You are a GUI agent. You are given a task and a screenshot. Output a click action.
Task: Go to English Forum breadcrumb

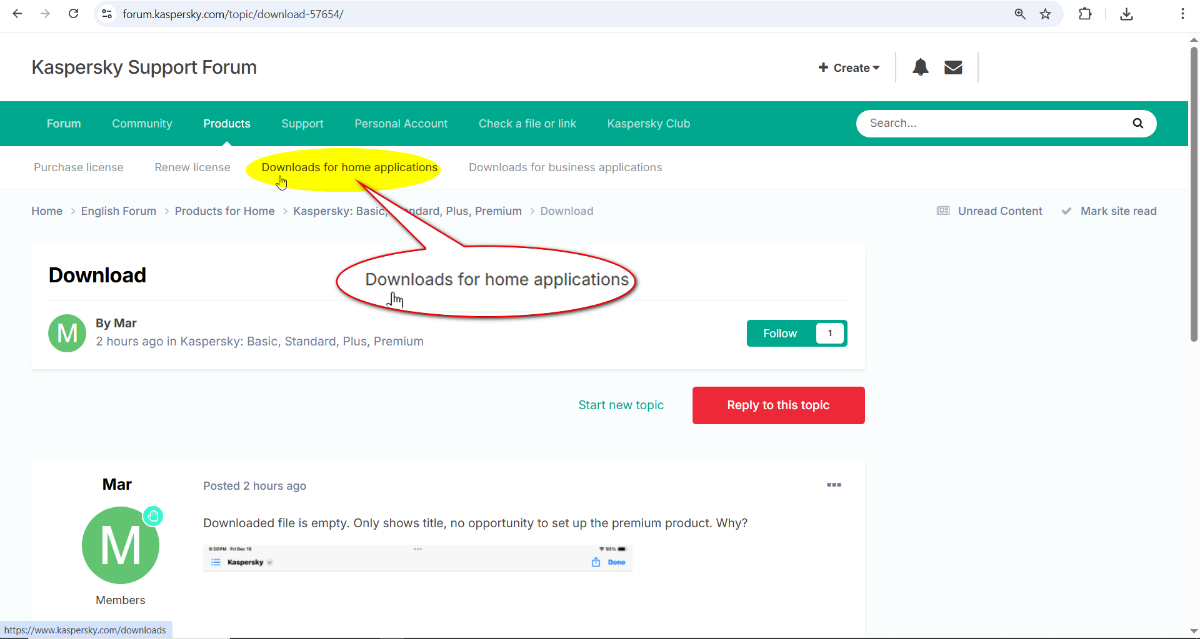(119, 211)
